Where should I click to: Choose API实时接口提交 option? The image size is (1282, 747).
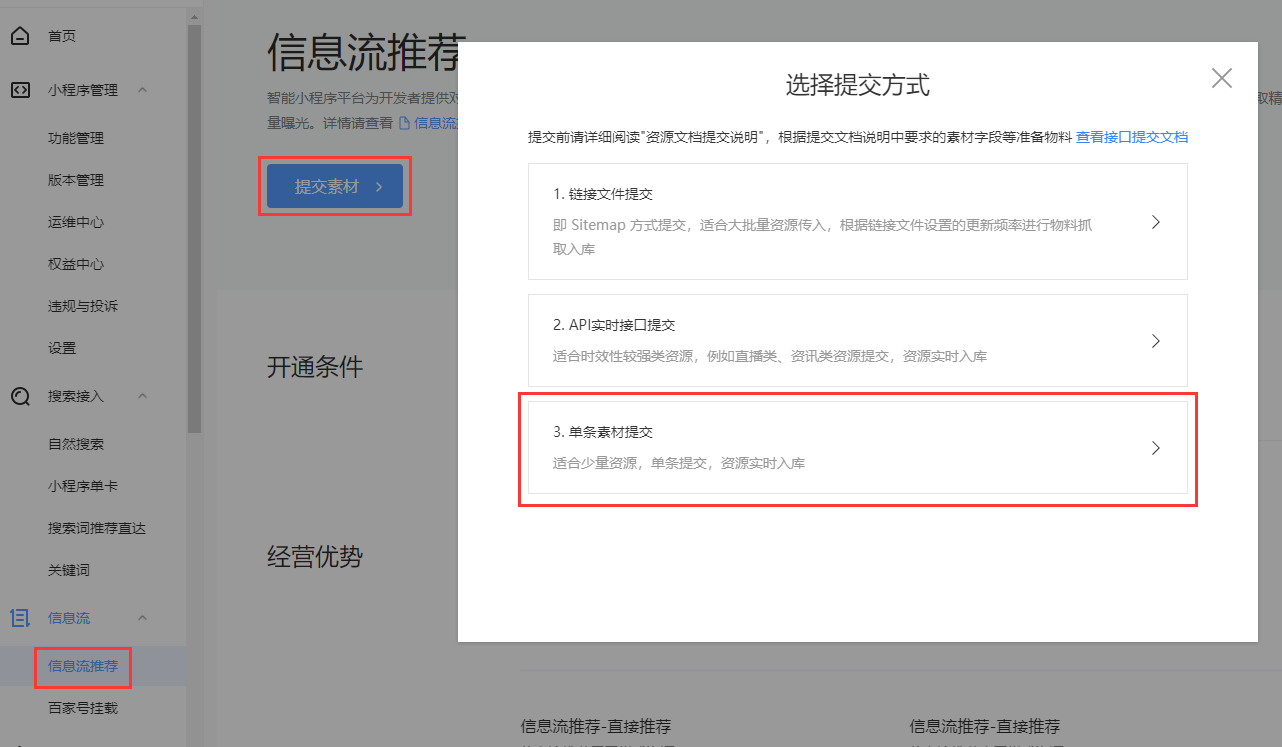pyautogui.click(x=857, y=340)
